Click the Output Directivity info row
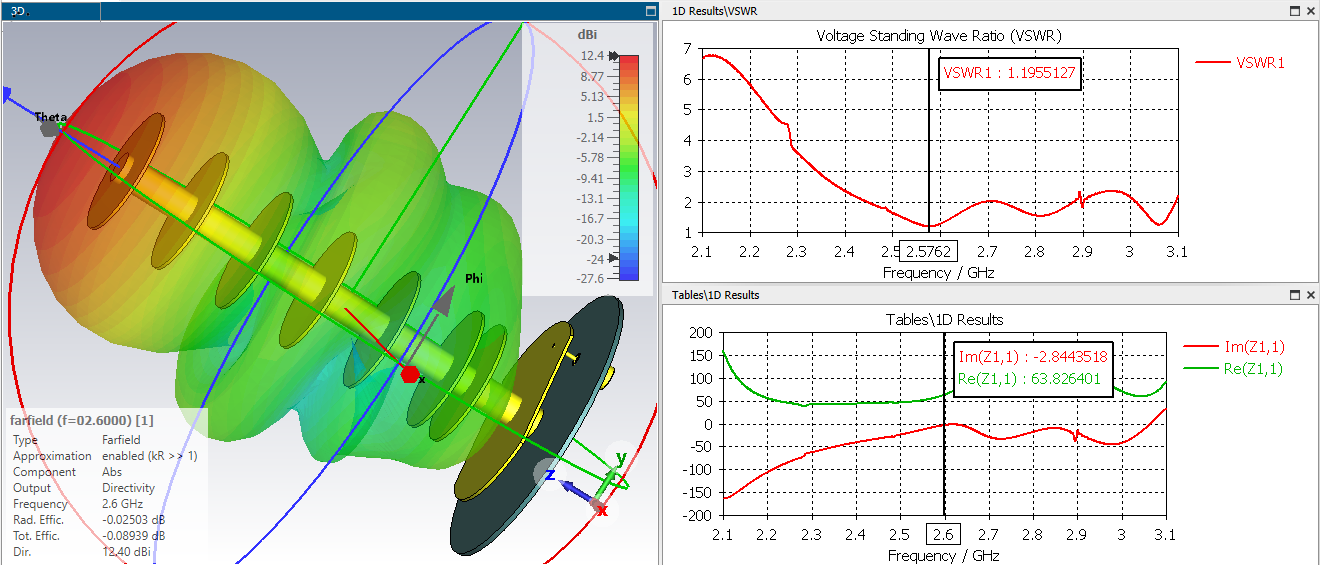This screenshot has height=565, width=1320. click(83, 488)
